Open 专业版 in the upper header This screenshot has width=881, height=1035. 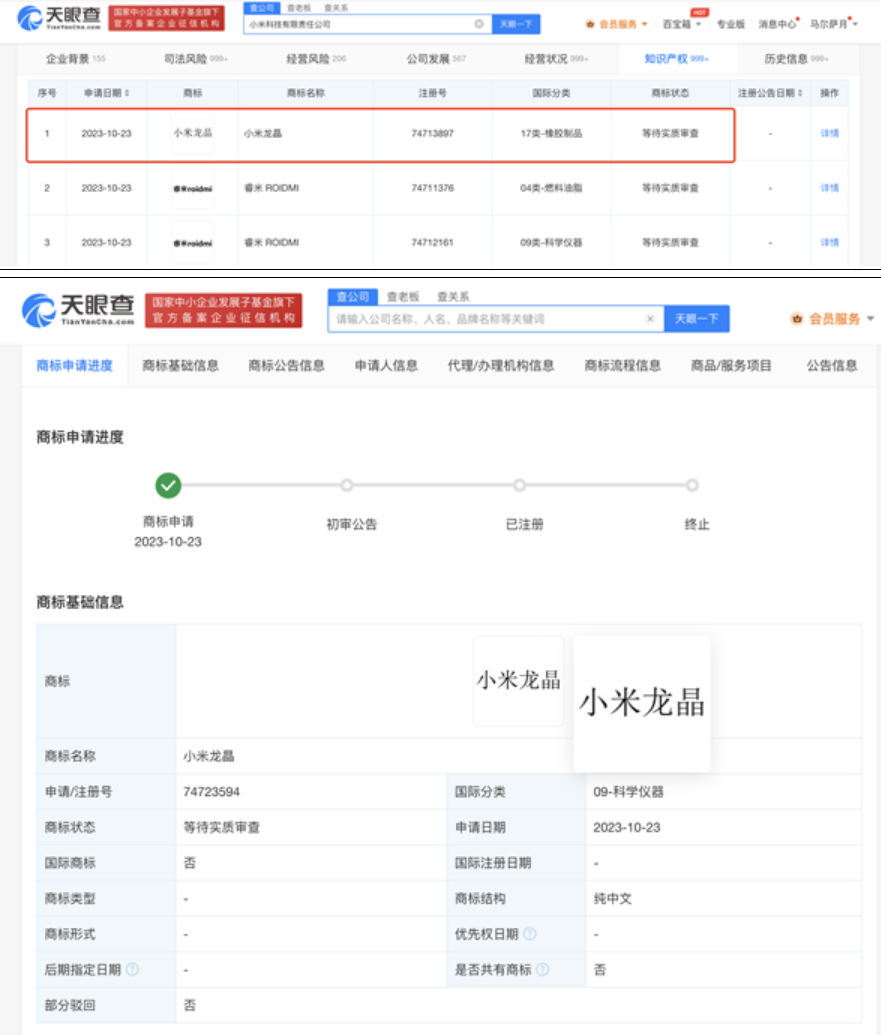pos(731,24)
